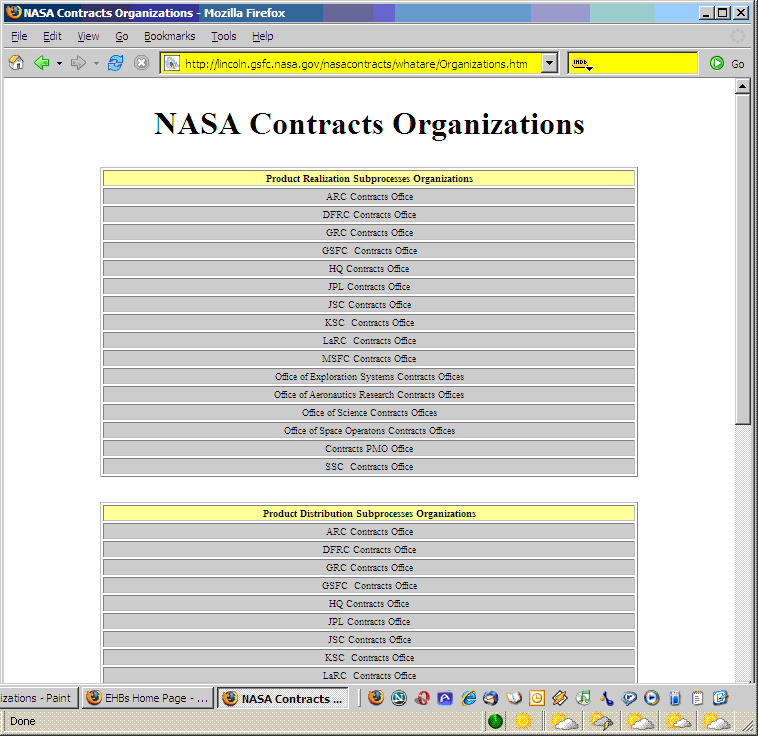This screenshot has height=736, width=758.
Task: Click Office of Exploration Systems Contracts Offices
Action: tap(369, 376)
